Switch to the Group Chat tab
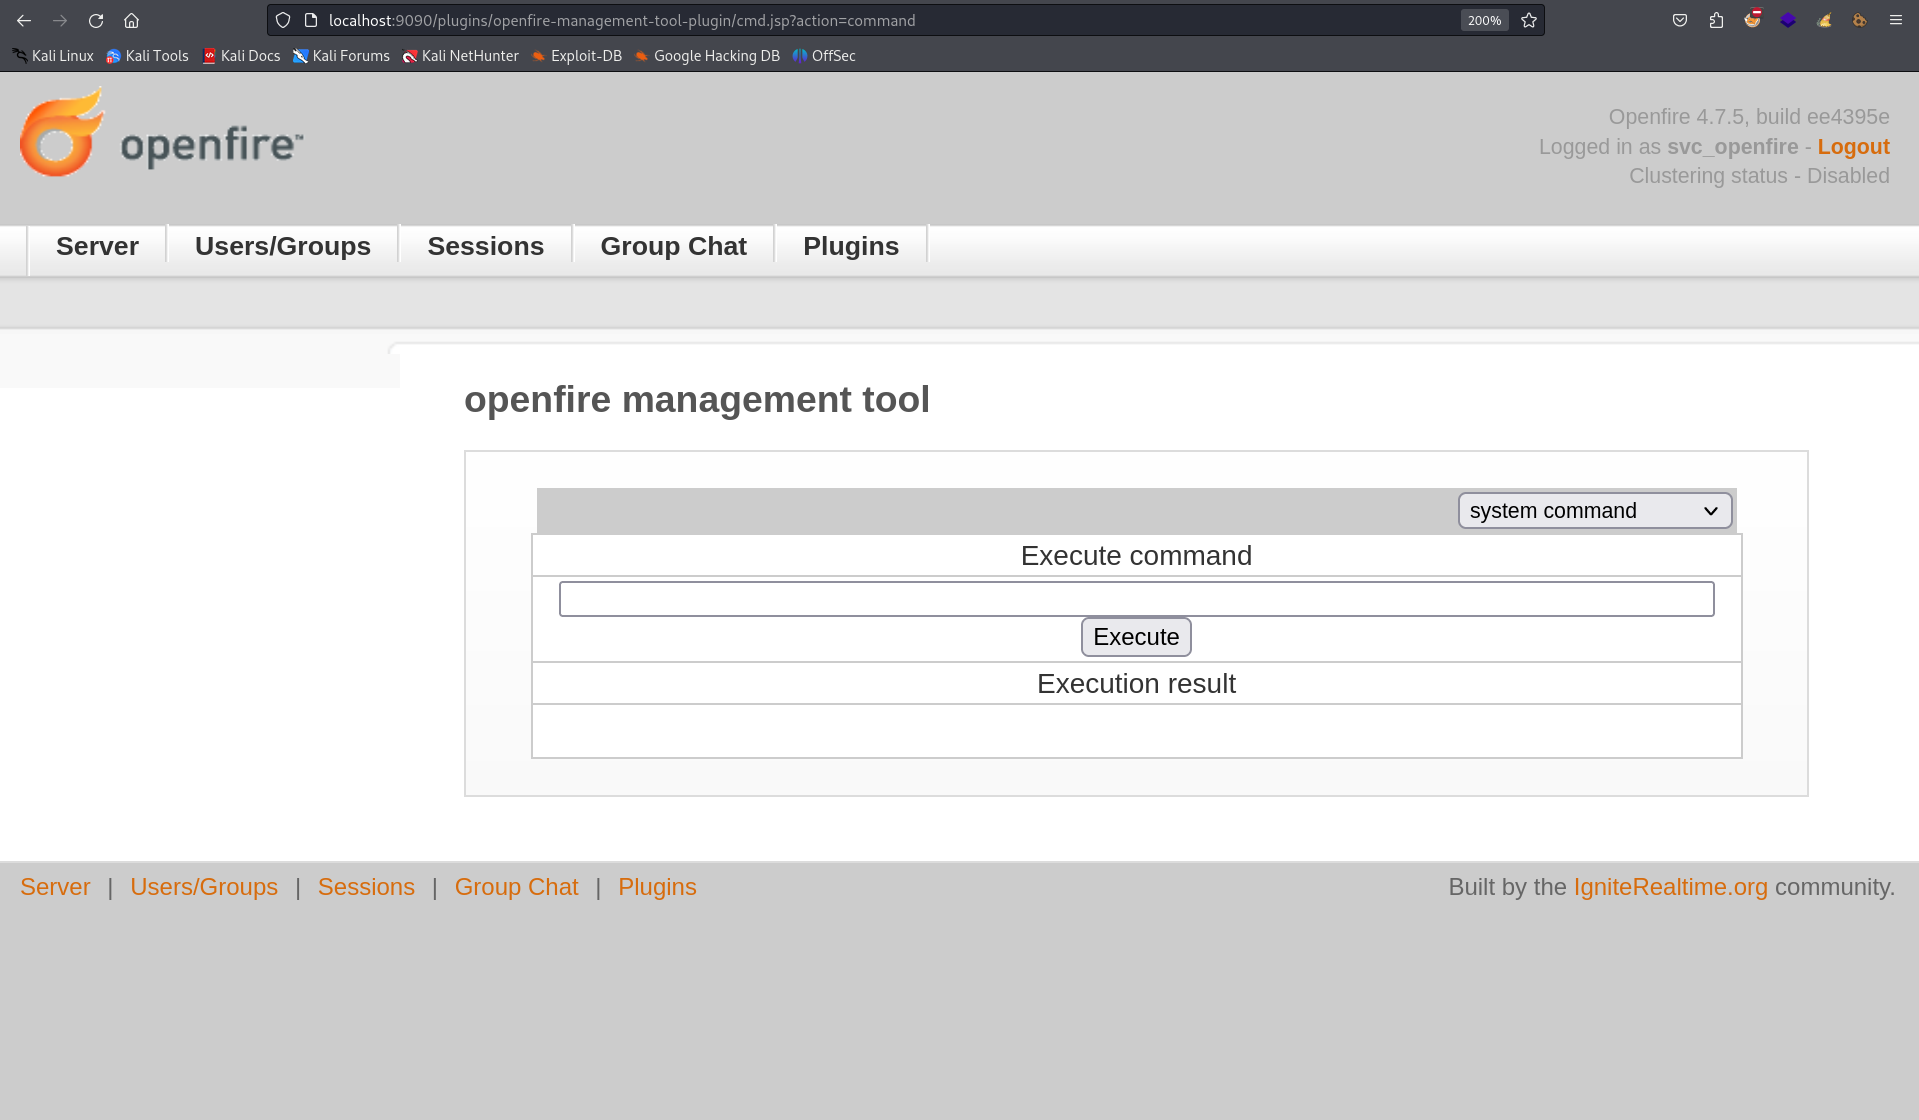 coord(673,246)
